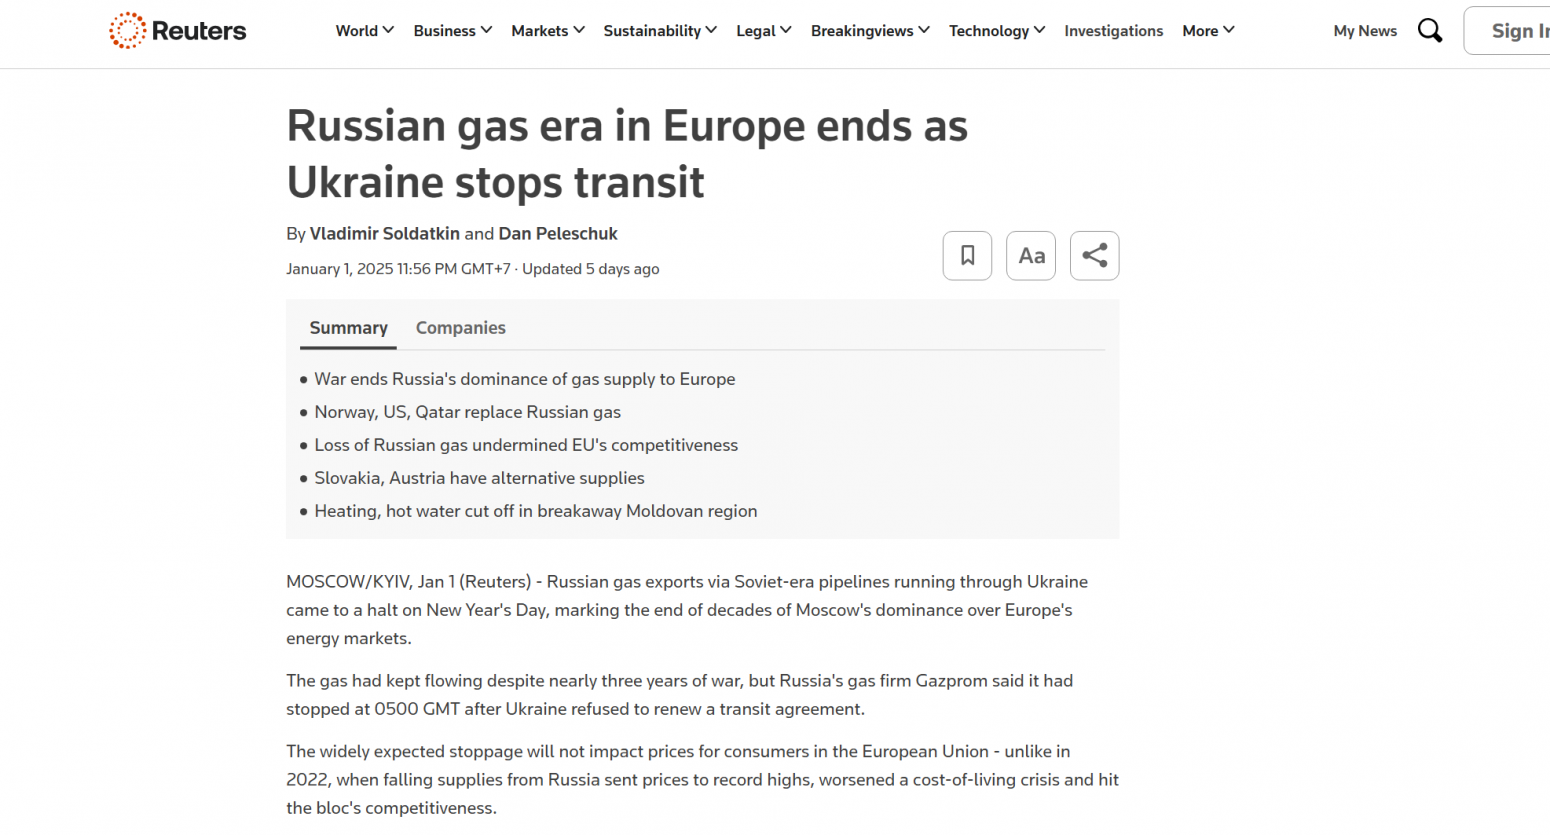Select the Summary tab
This screenshot has width=1550, height=835.
[348, 328]
